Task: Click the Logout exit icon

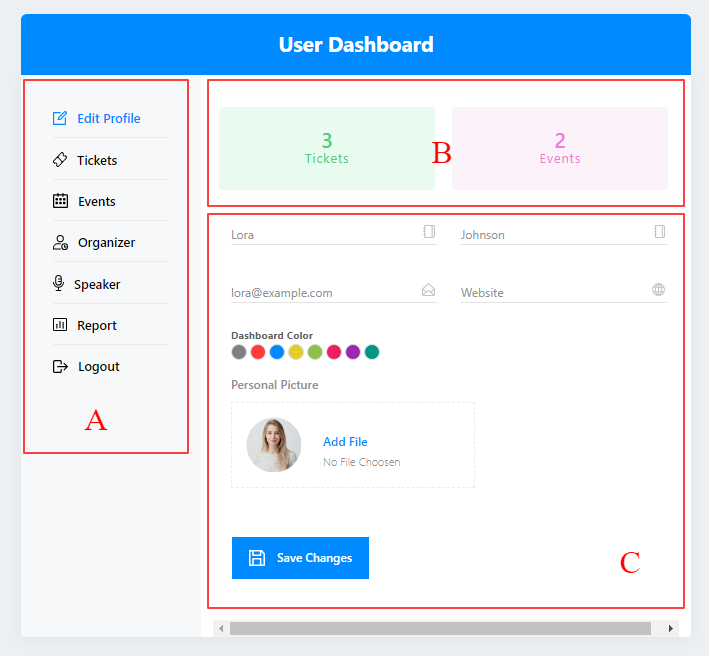Action: click(60, 366)
